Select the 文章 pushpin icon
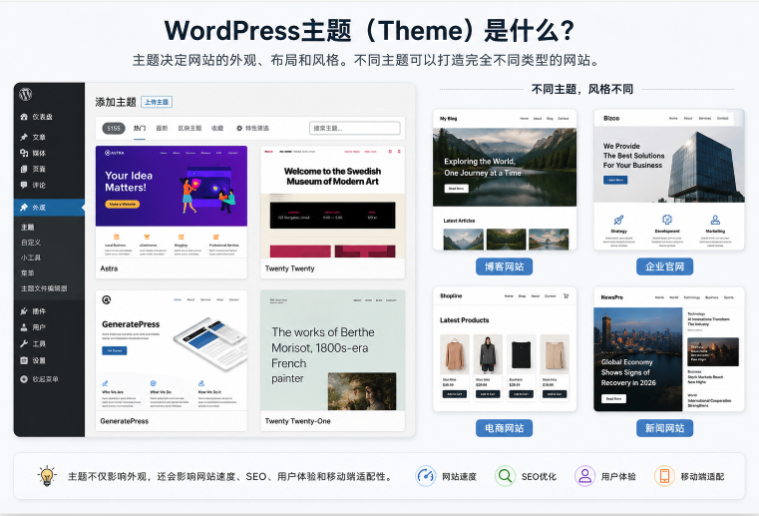The width and height of the screenshot is (759, 516). [x=24, y=137]
